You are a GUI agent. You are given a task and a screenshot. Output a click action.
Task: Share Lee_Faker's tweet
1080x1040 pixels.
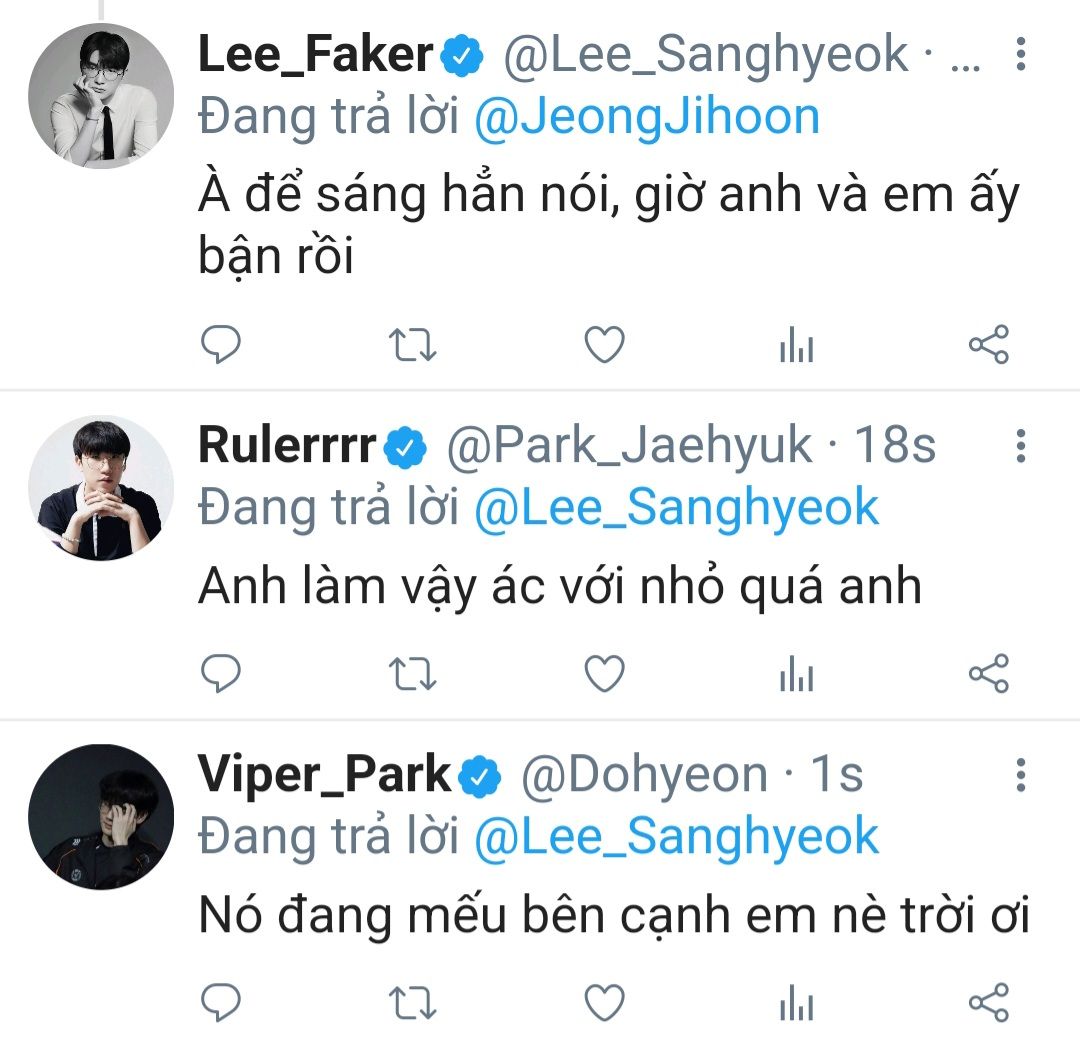pyautogui.click(x=989, y=346)
